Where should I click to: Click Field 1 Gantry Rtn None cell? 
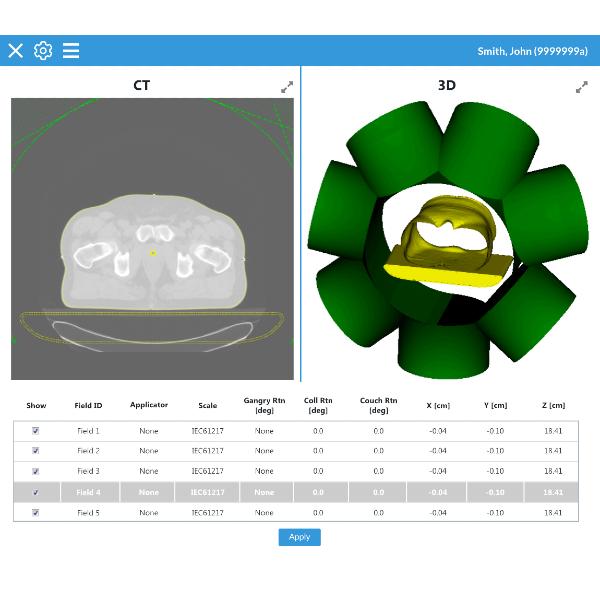click(x=264, y=431)
